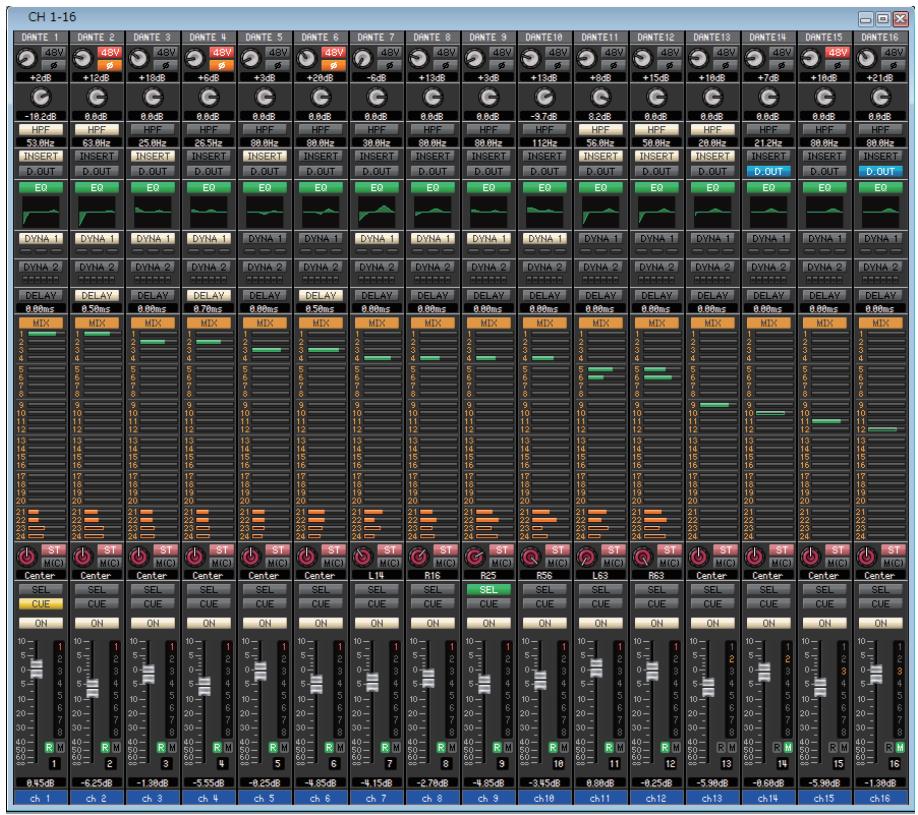Click the orange MIX button on channel 7
Screen dimensions: 918x815
coord(376,323)
